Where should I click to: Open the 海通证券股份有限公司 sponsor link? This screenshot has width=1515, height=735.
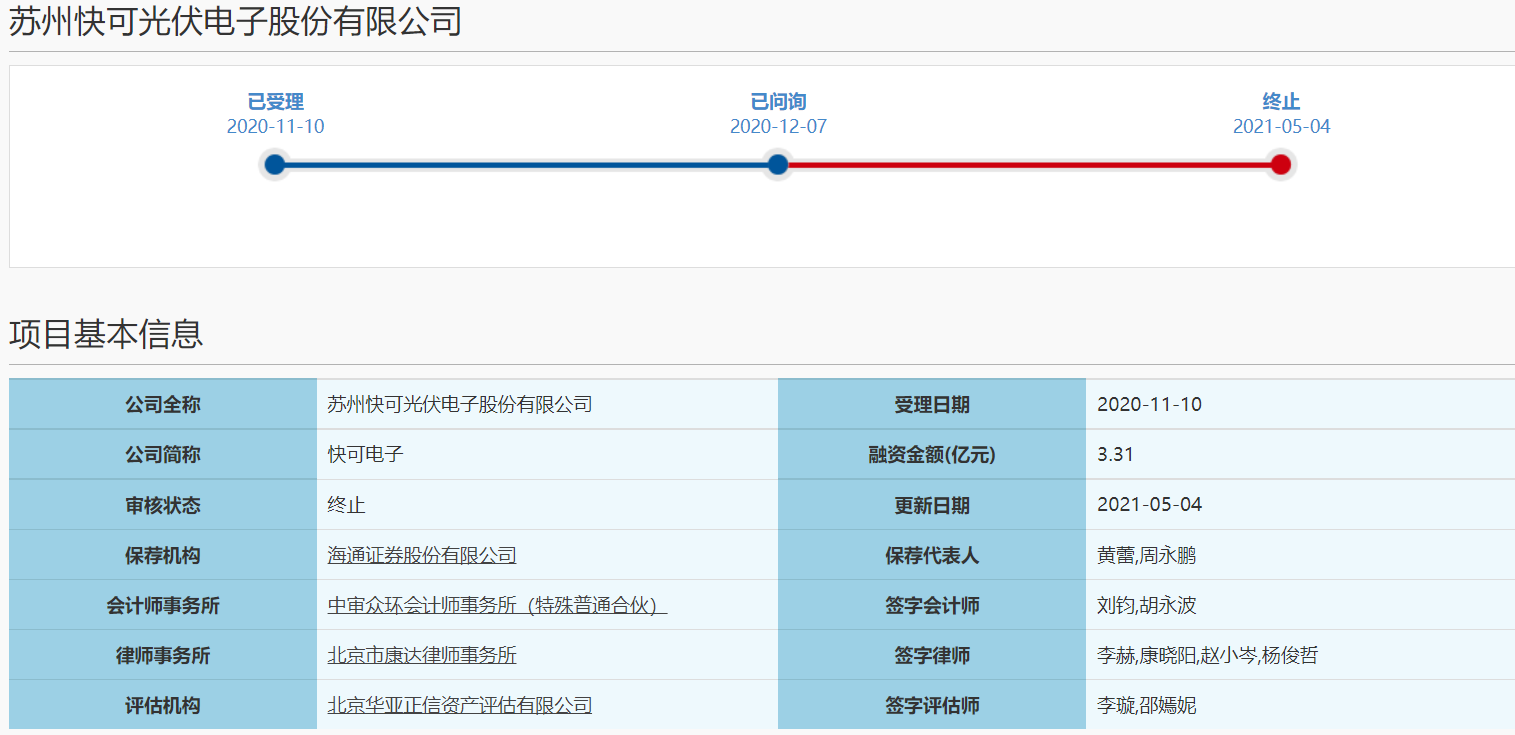coord(422,555)
